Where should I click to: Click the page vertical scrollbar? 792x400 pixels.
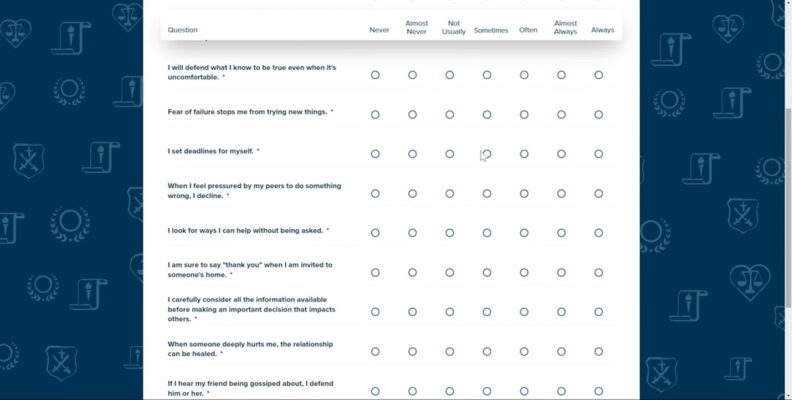coord(788,207)
